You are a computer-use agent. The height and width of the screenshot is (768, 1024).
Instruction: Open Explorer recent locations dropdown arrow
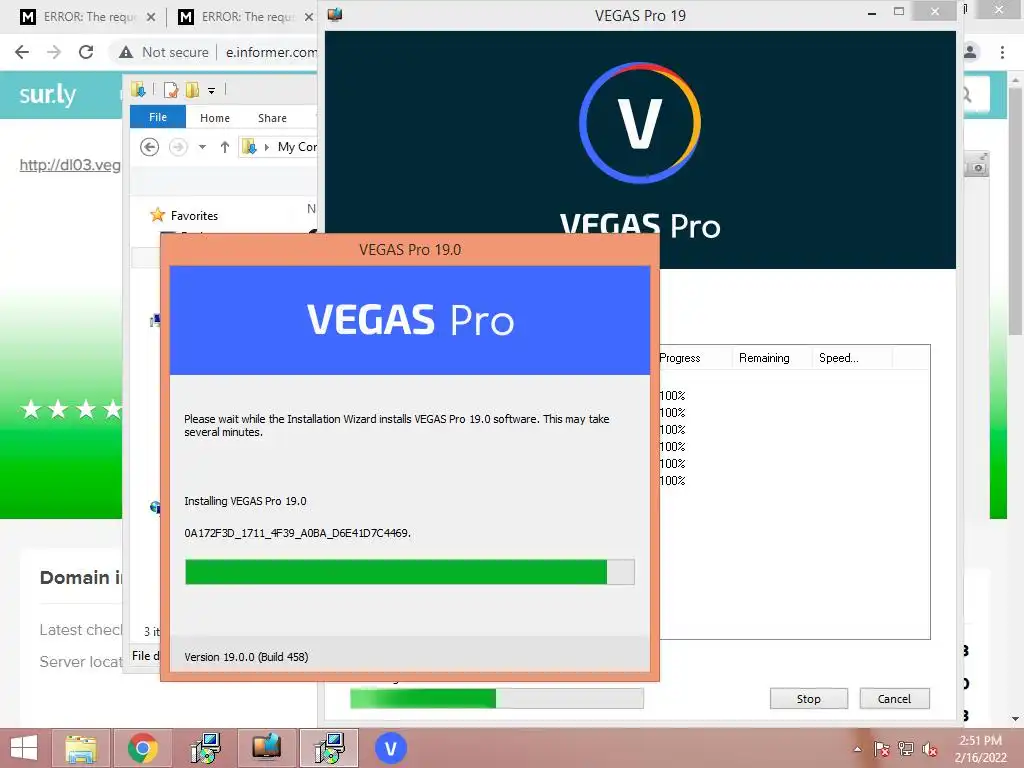coord(202,147)
